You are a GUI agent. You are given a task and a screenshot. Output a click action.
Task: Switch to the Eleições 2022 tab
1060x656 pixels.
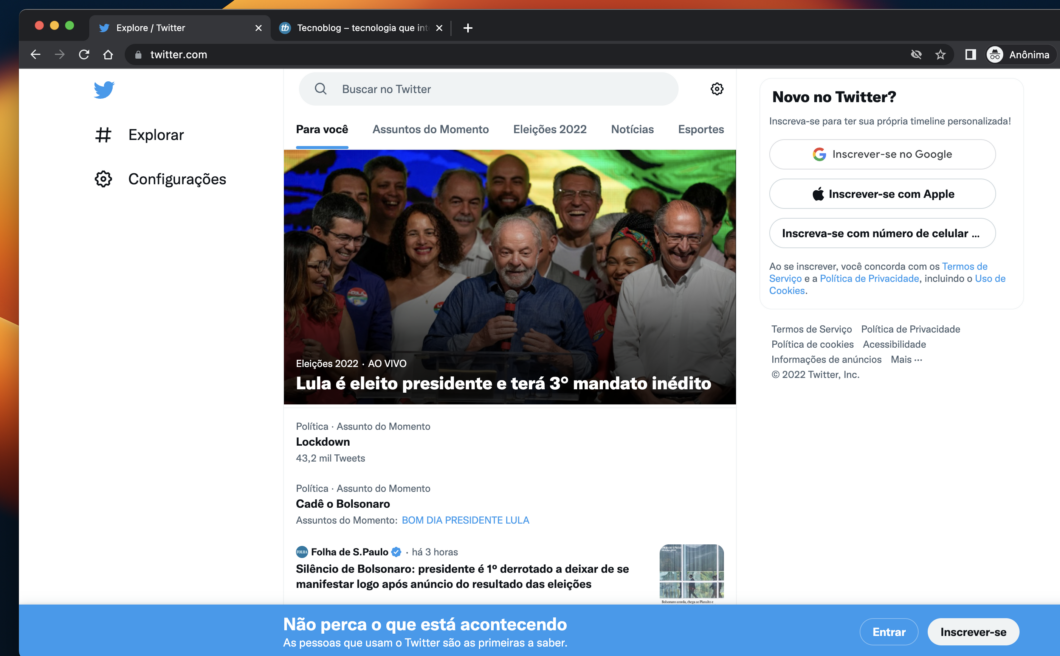(x=550, y=129)
